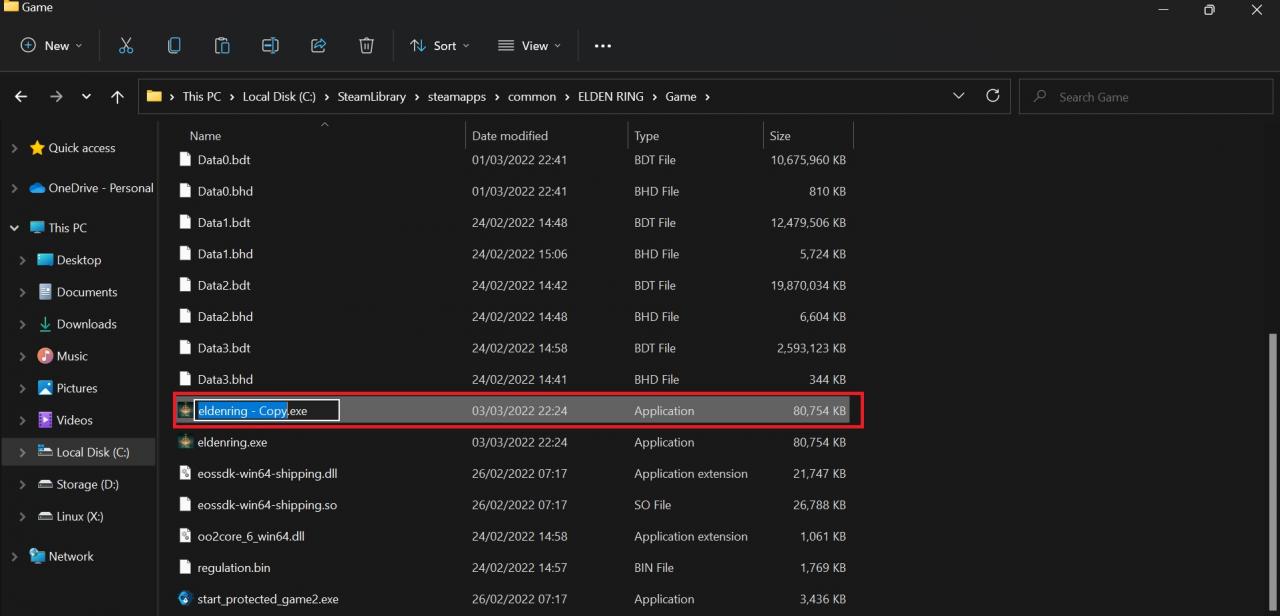This screenshot has height=616, width=1280.
Task: Expand the Linux (X:) node
Action: (x=22, y=516)
